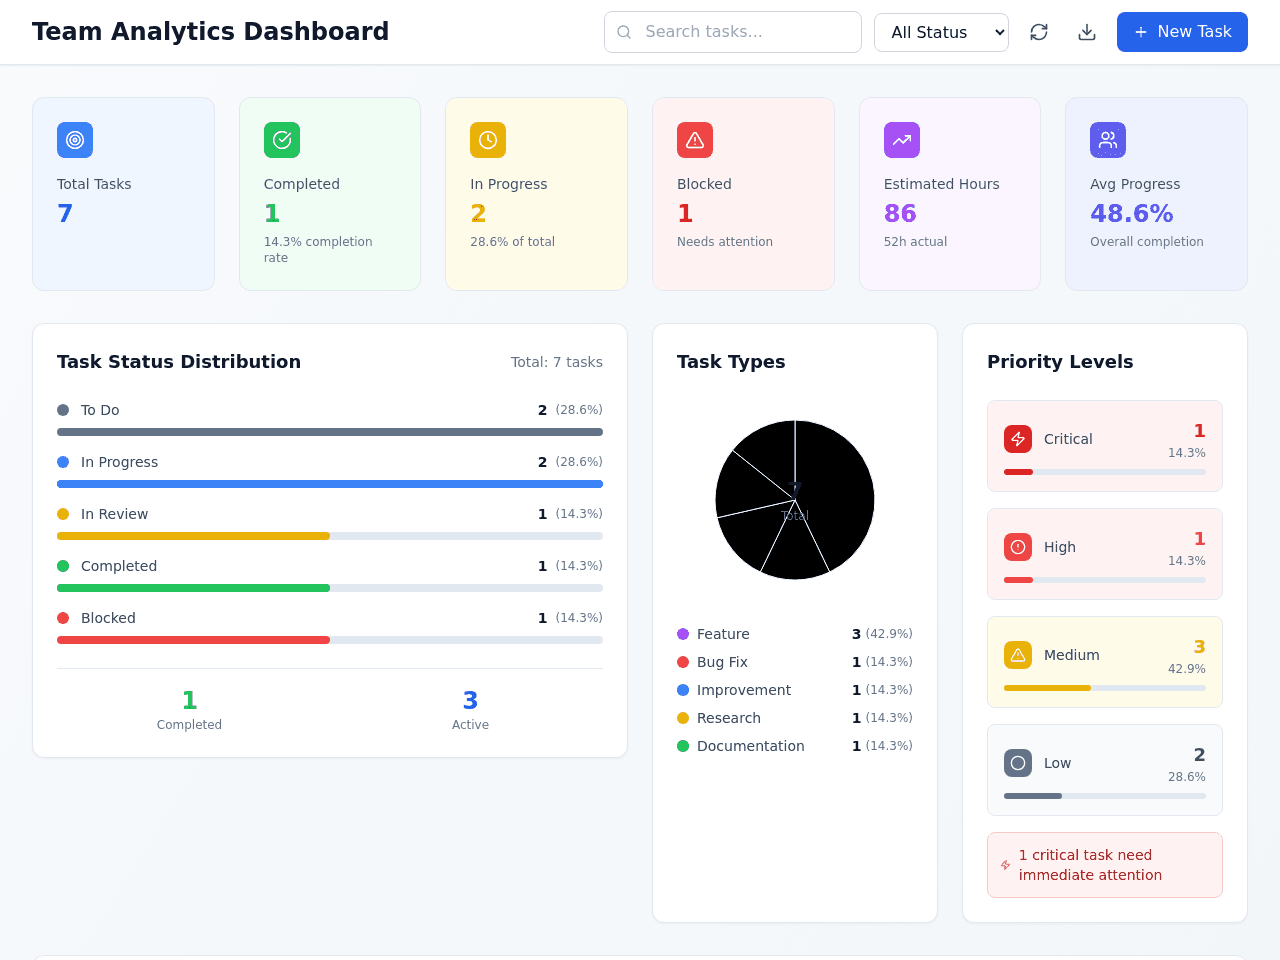Click the Active count of 3
This screenshot has width=1280, height=960.
(x=470, y=700)
